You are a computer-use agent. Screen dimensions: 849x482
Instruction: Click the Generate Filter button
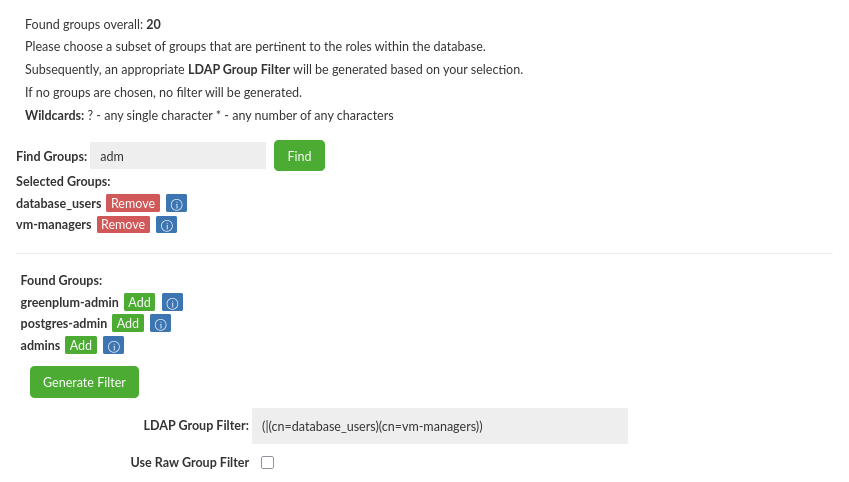pyautogui.click(x=84, y=382)
